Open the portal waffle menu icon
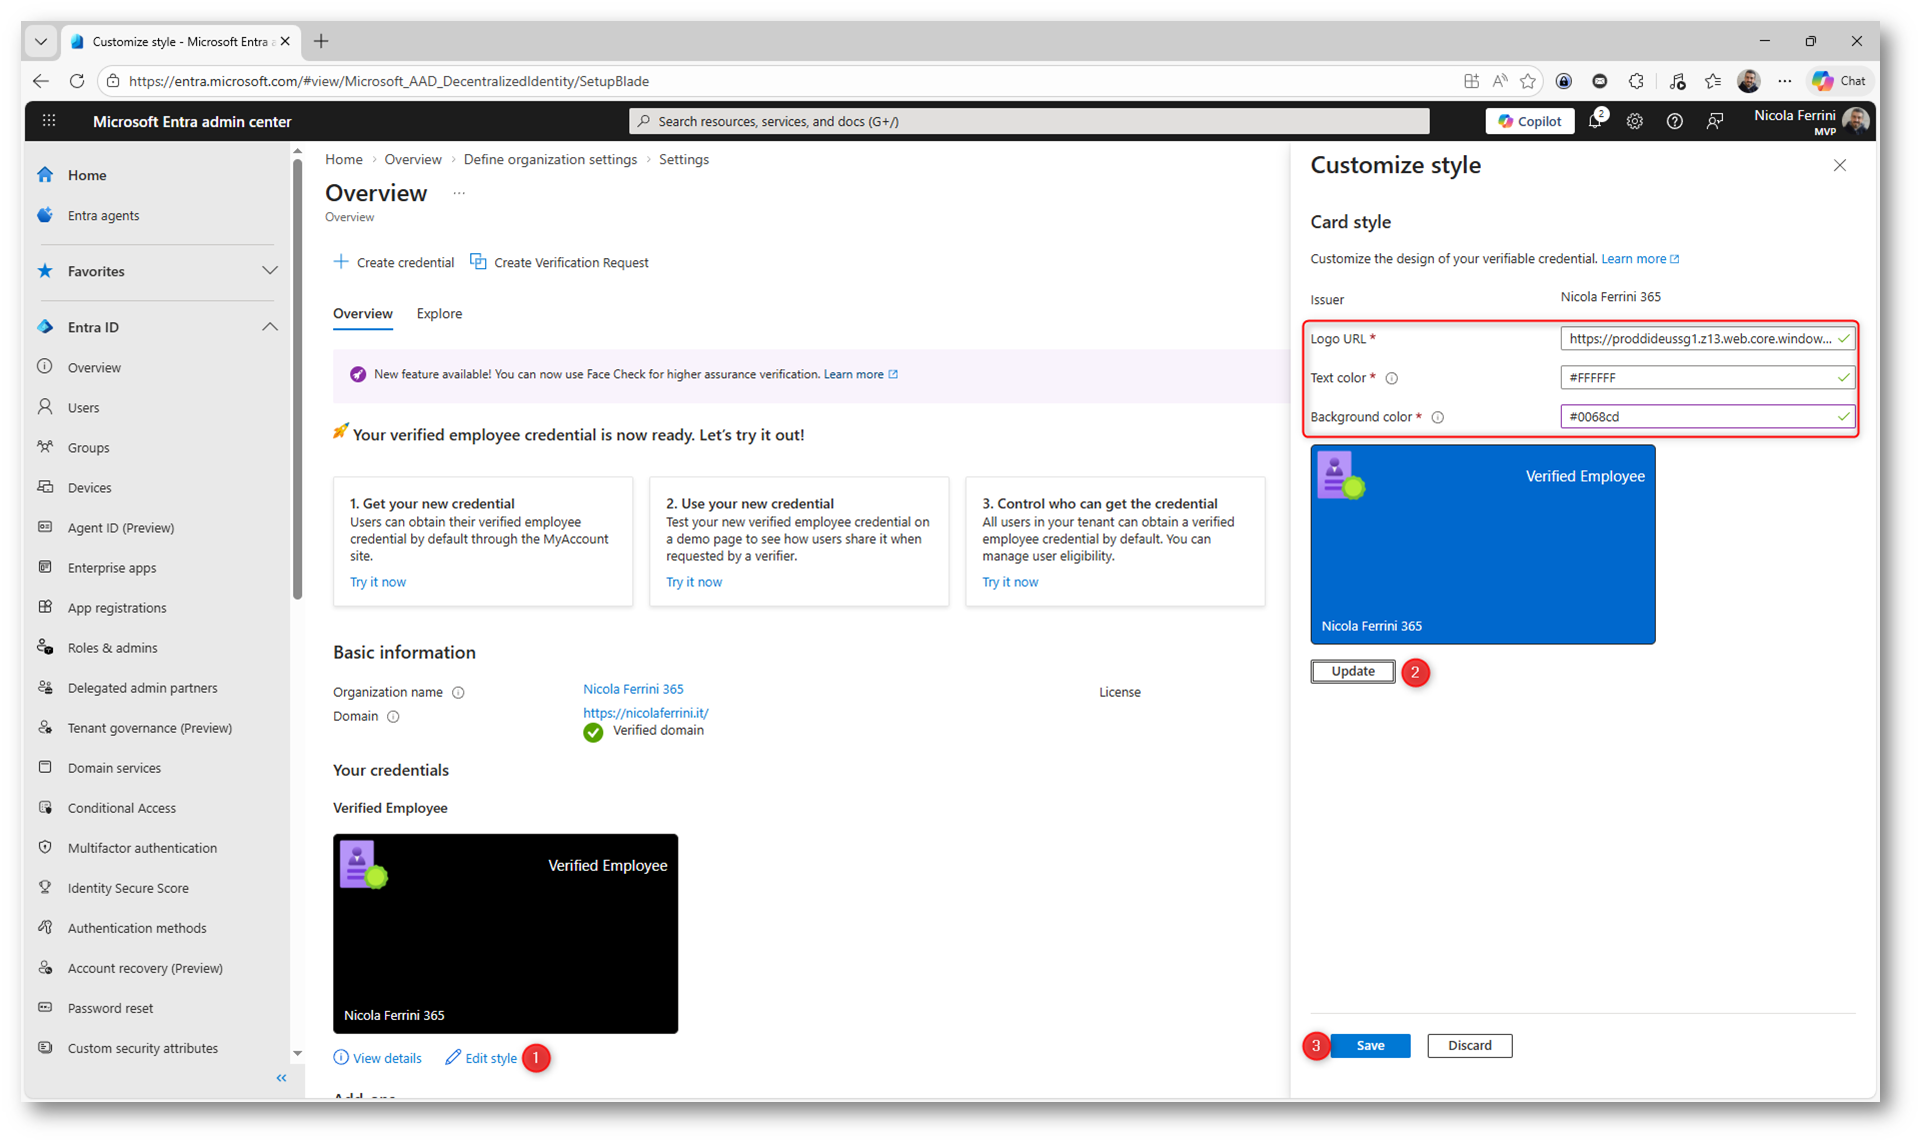The width and height of the screenshot is (1922, 1144). pos(48,121)
